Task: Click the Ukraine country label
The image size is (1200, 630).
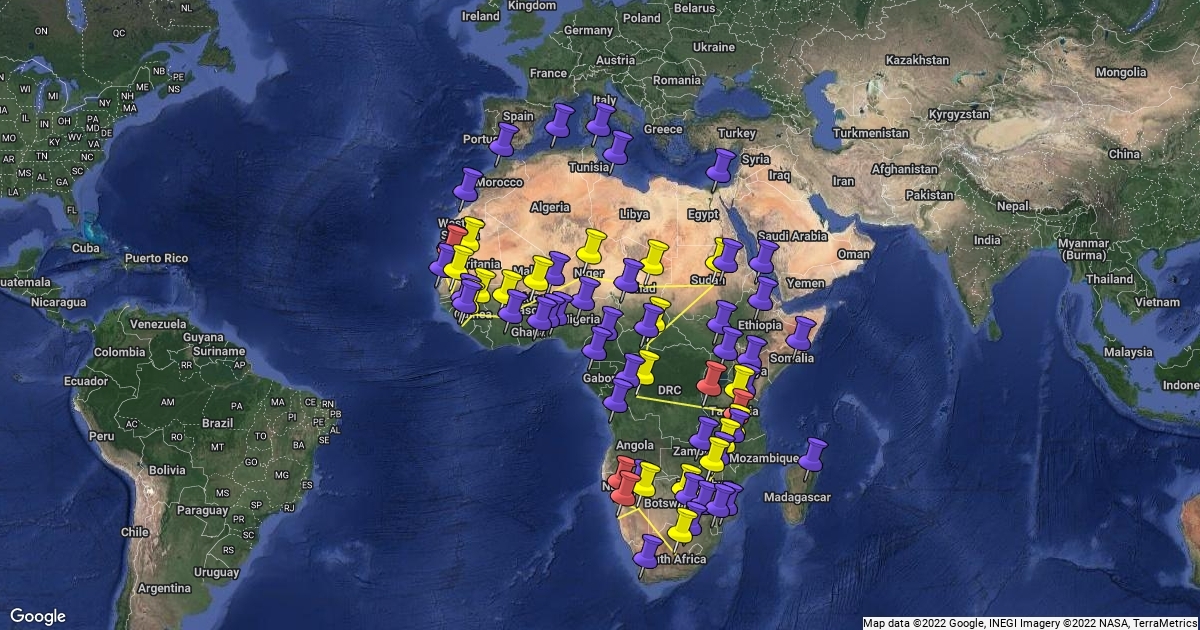Action: (x=714, y=47)
